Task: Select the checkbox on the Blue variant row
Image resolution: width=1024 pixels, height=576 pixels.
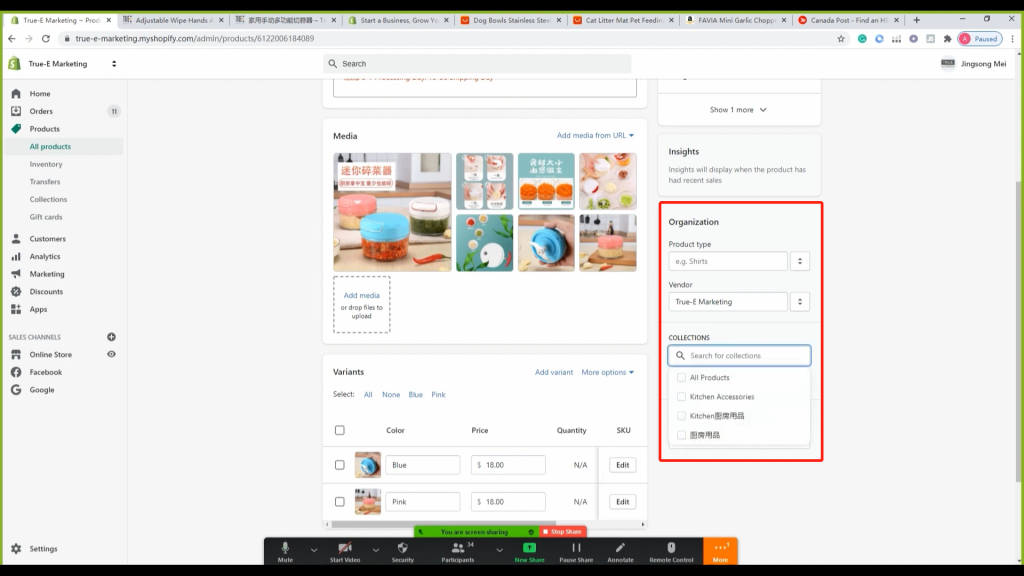Action: tap(341, 464)
